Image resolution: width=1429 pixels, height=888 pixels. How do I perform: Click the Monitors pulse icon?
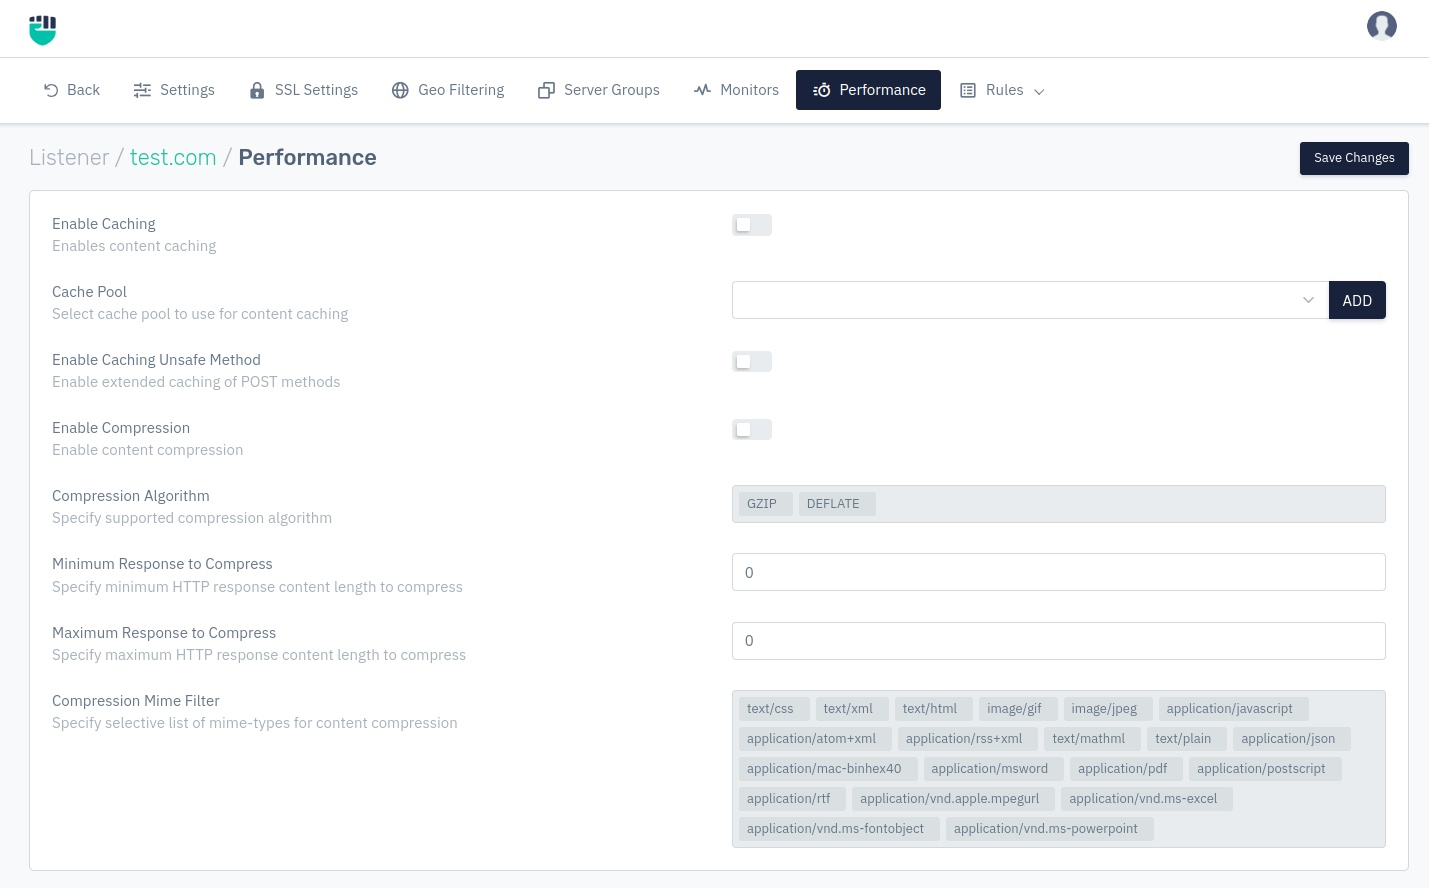(x=702, y=90)
